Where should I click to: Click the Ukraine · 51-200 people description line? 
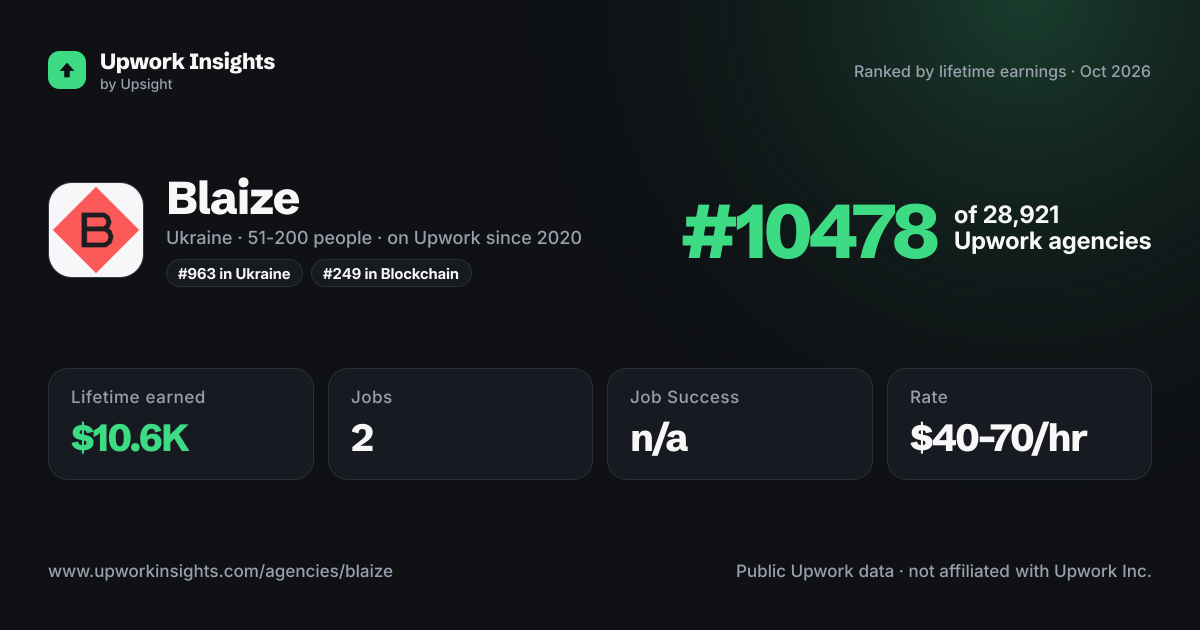[374, 238]
